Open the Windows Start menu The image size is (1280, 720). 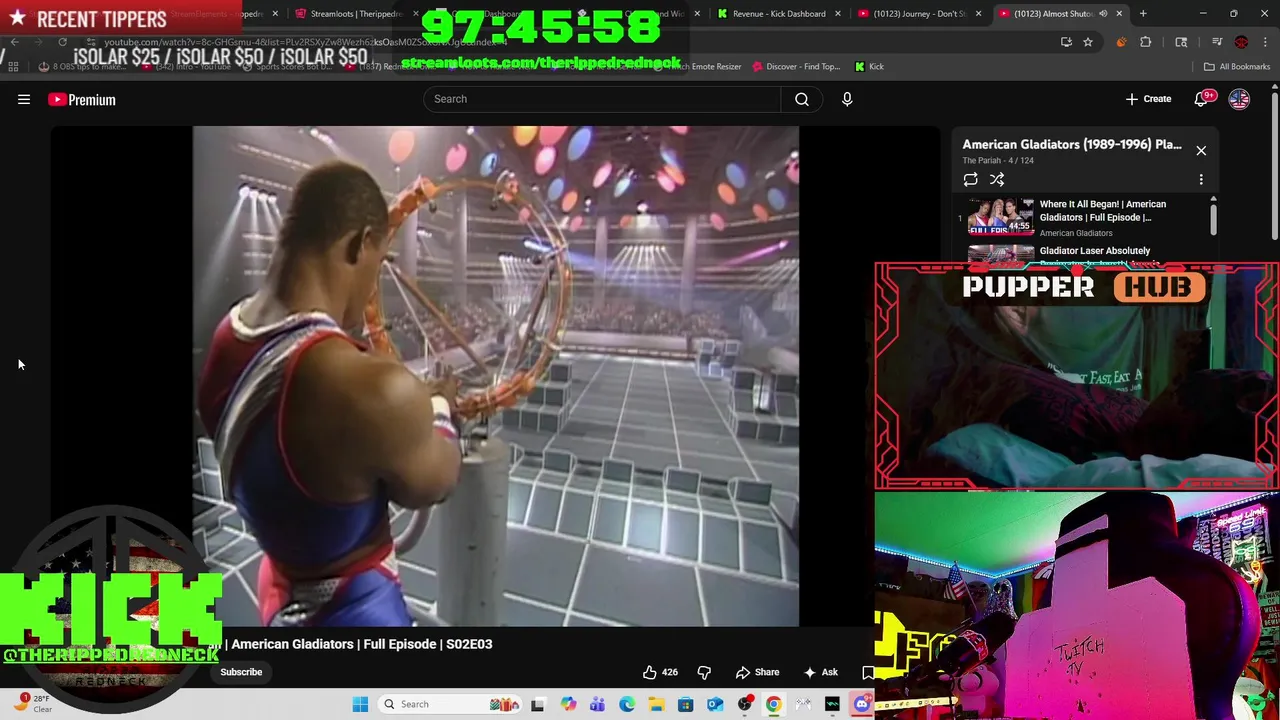(x=360, y=704)
